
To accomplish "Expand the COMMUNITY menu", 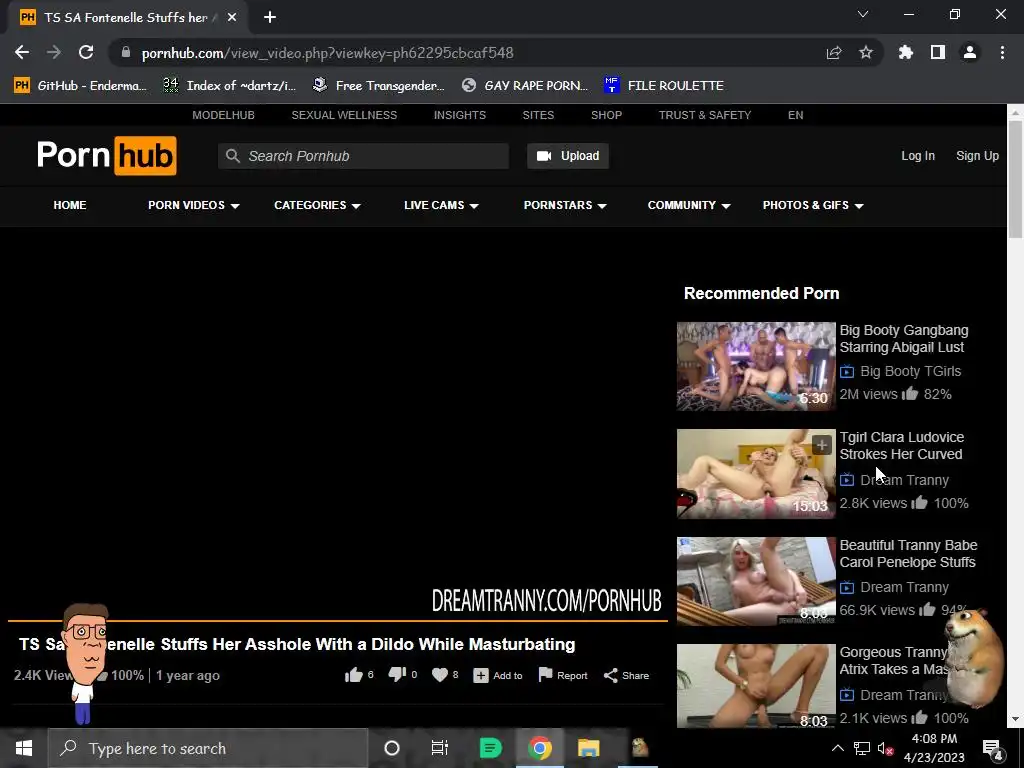I will tap(688, 205).
